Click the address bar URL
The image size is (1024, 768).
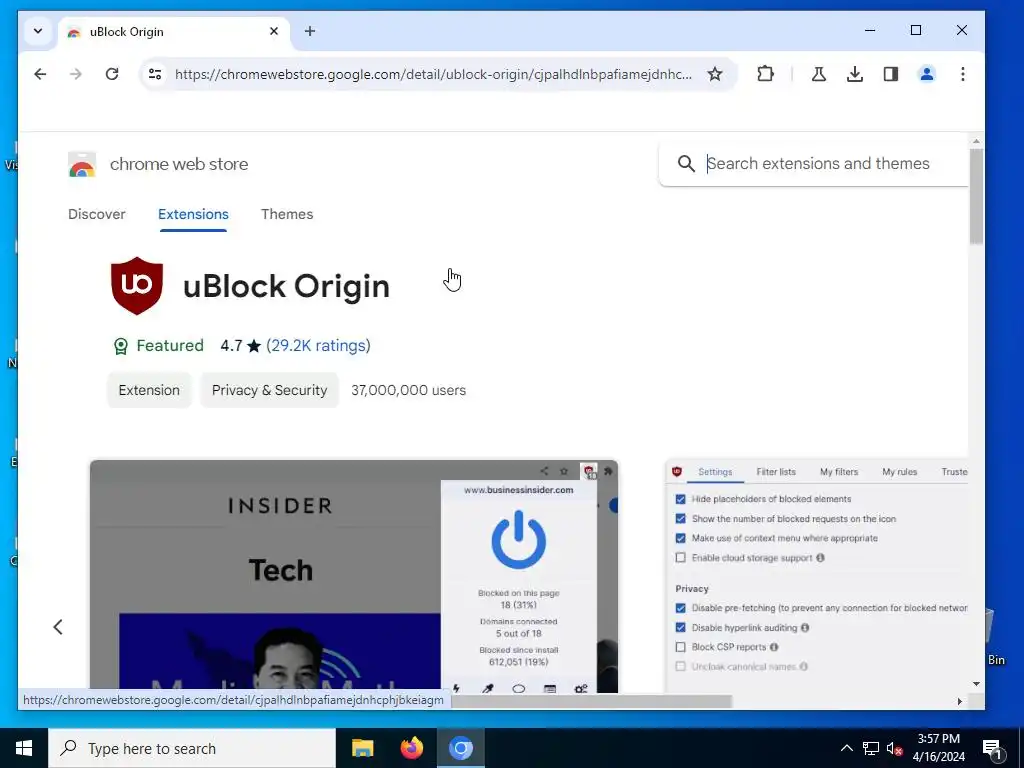click(433, 74)
